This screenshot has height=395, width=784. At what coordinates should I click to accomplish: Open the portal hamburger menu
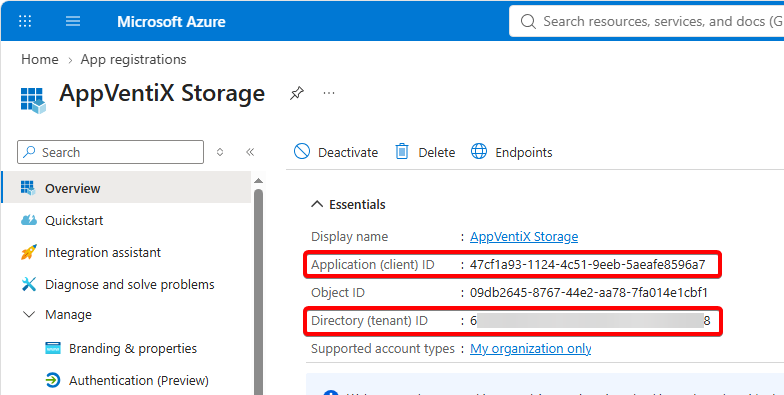pyautogui.click(x=73, y=21)
